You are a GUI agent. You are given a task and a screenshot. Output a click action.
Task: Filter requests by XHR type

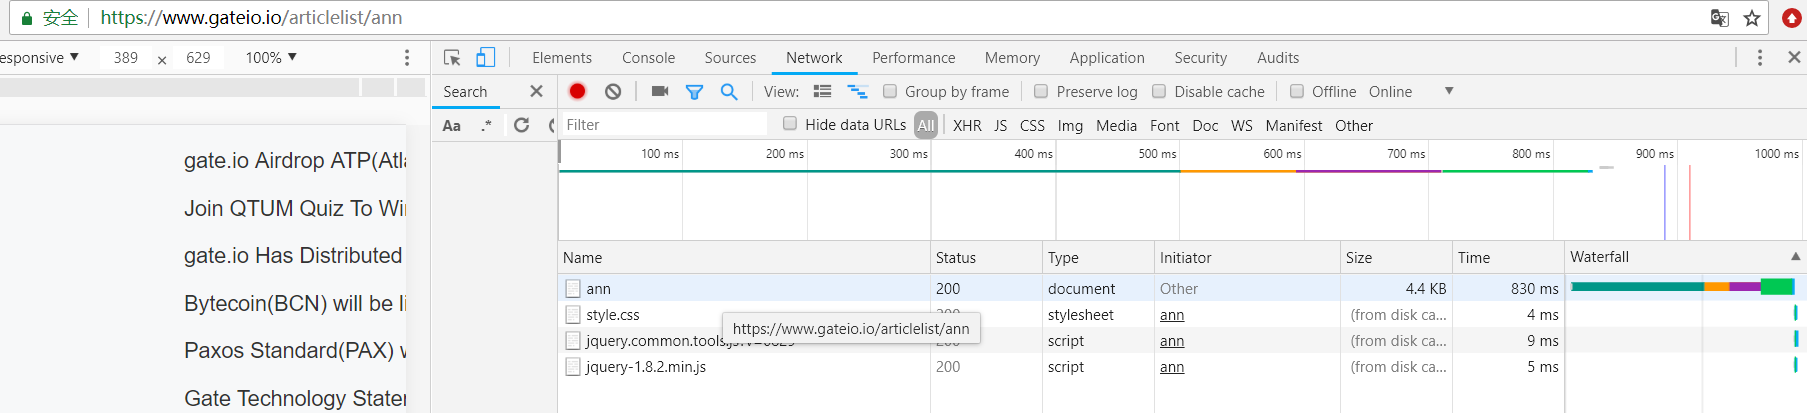[967, 125]
